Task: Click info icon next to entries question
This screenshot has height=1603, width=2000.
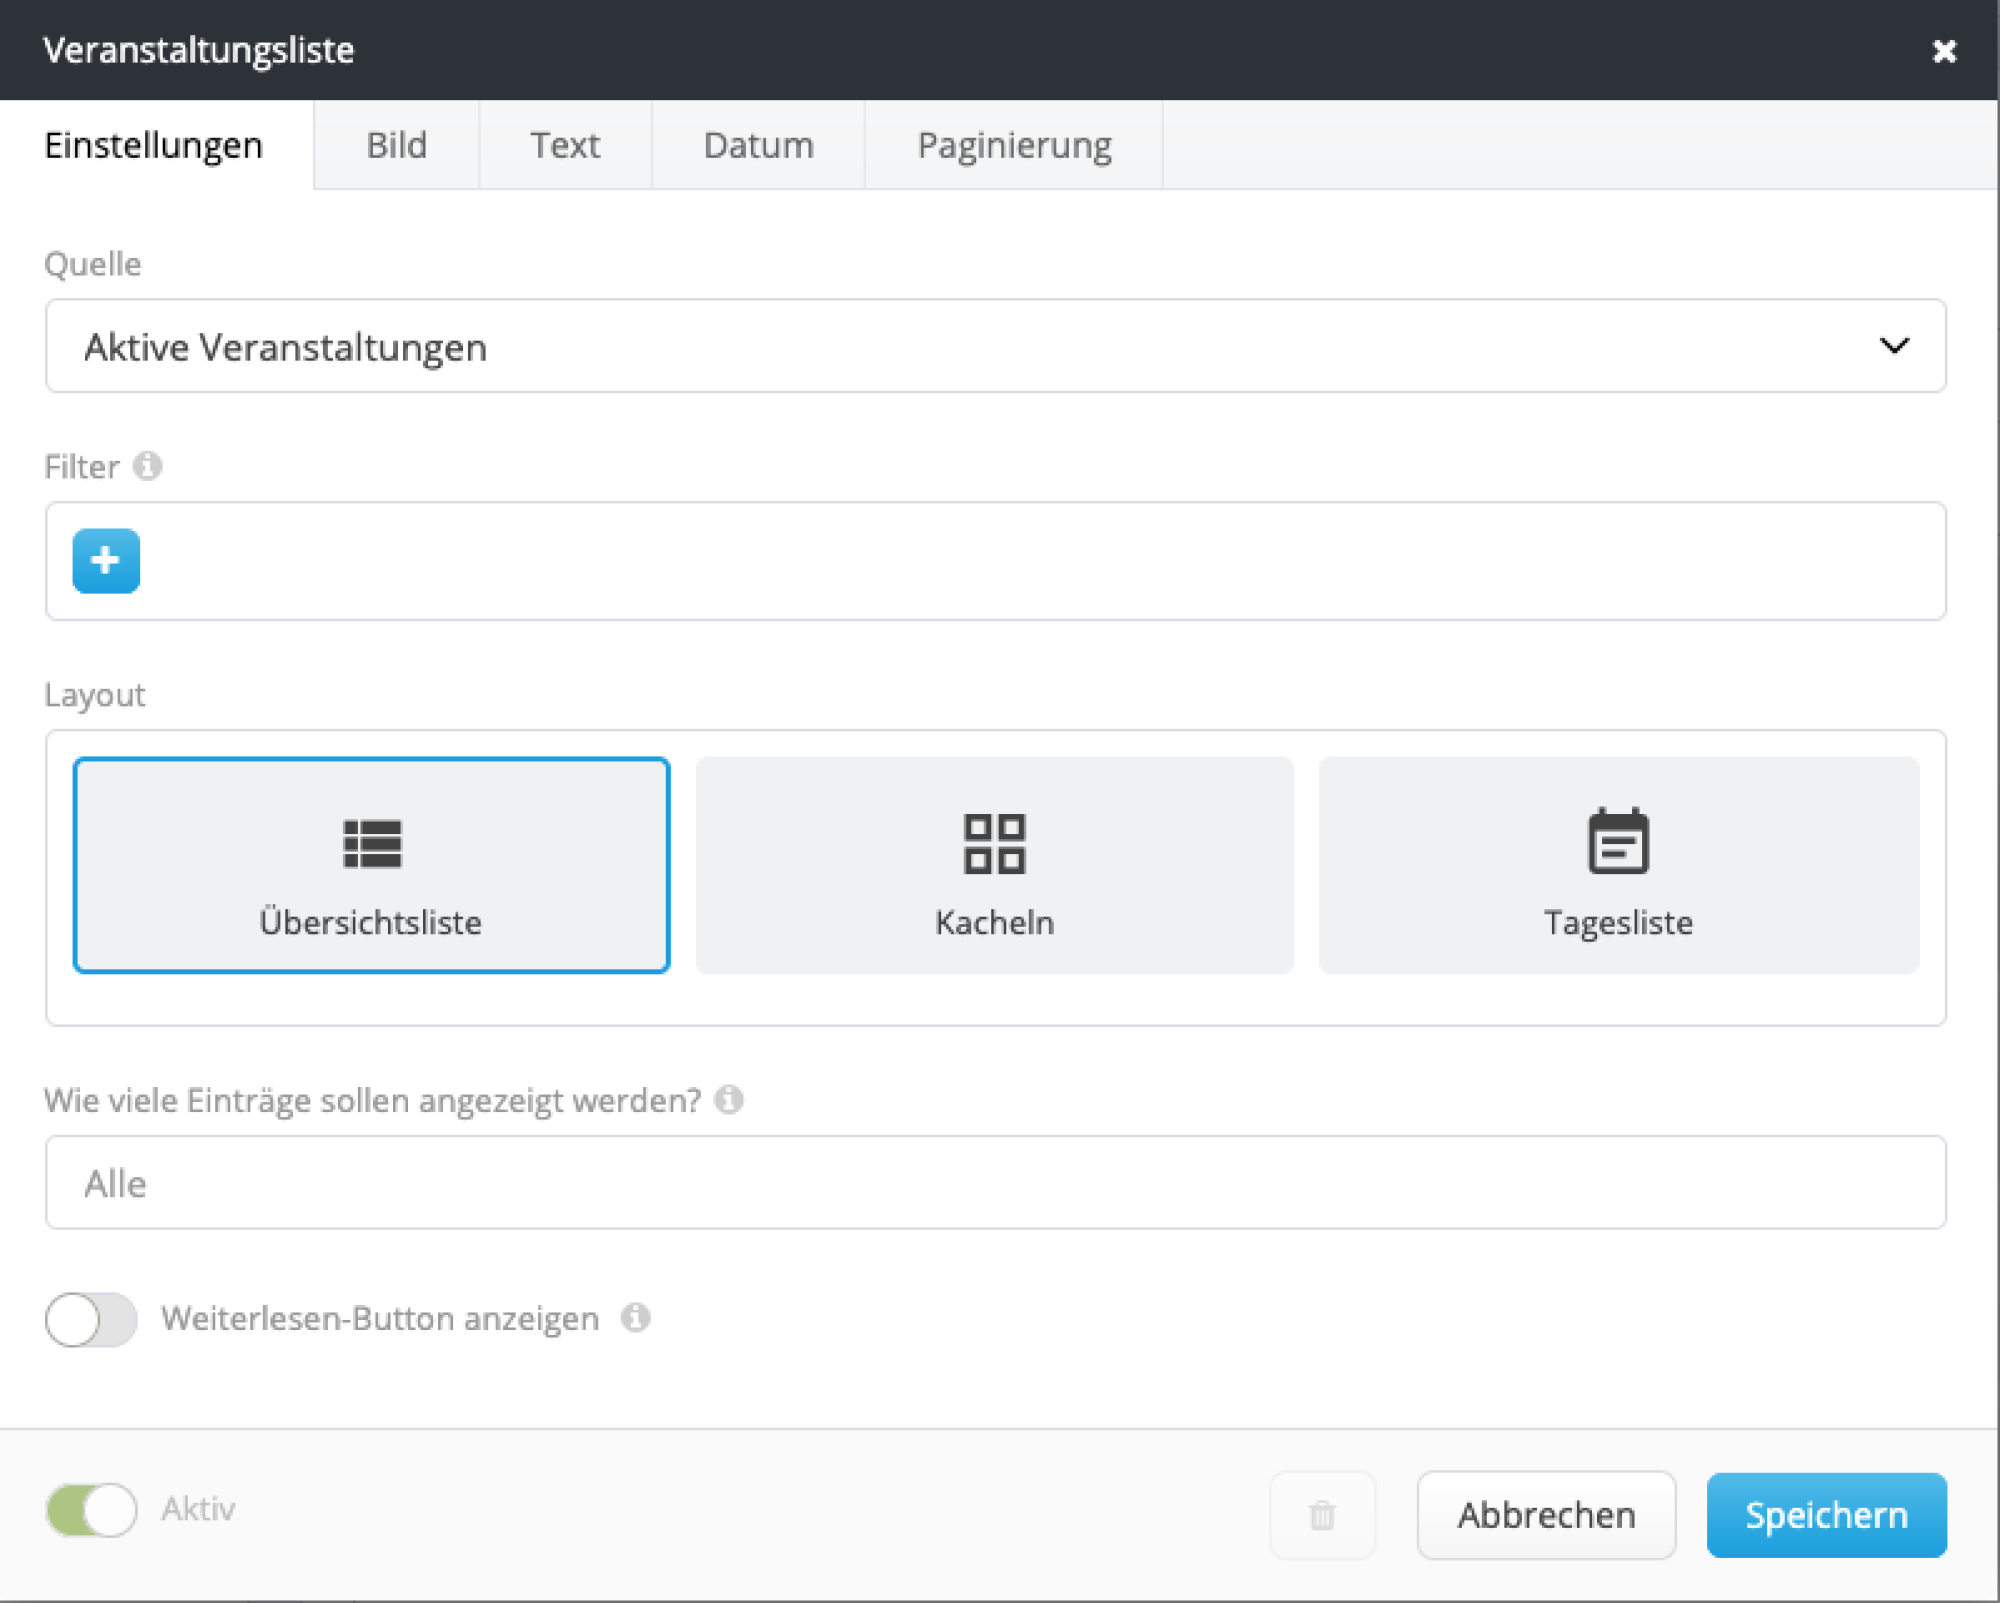Action: coord(729,1100)
